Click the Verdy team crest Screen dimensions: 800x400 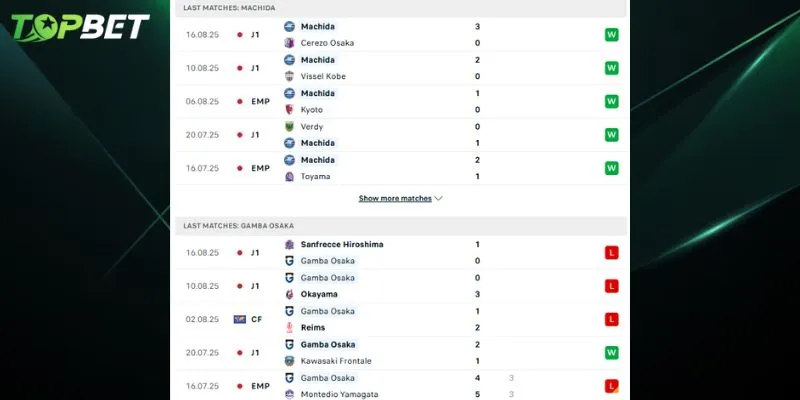290,127
